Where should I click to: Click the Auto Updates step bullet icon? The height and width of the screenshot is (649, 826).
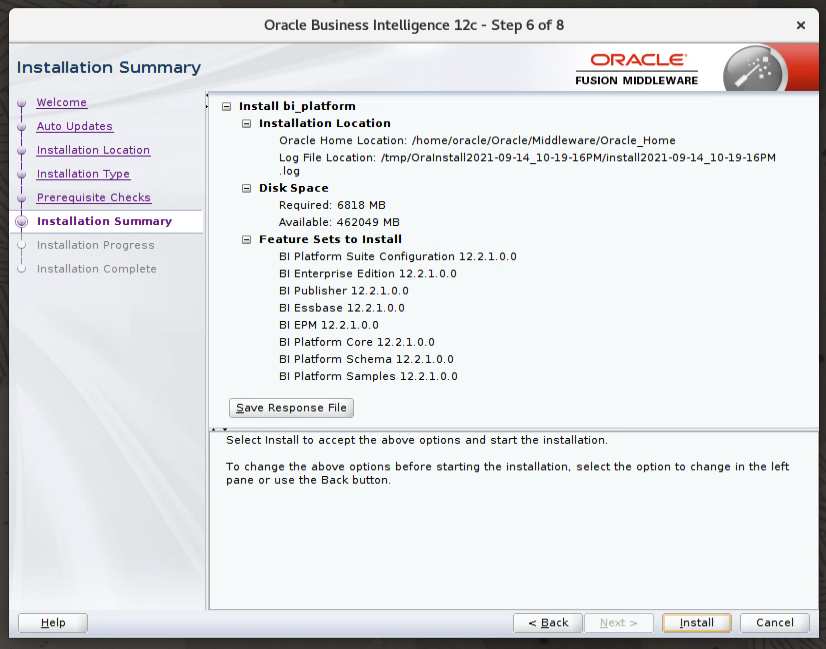click(22, 127)
